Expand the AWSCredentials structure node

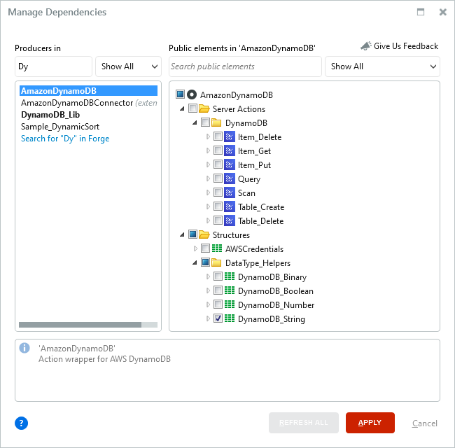[x=195, y=248]
